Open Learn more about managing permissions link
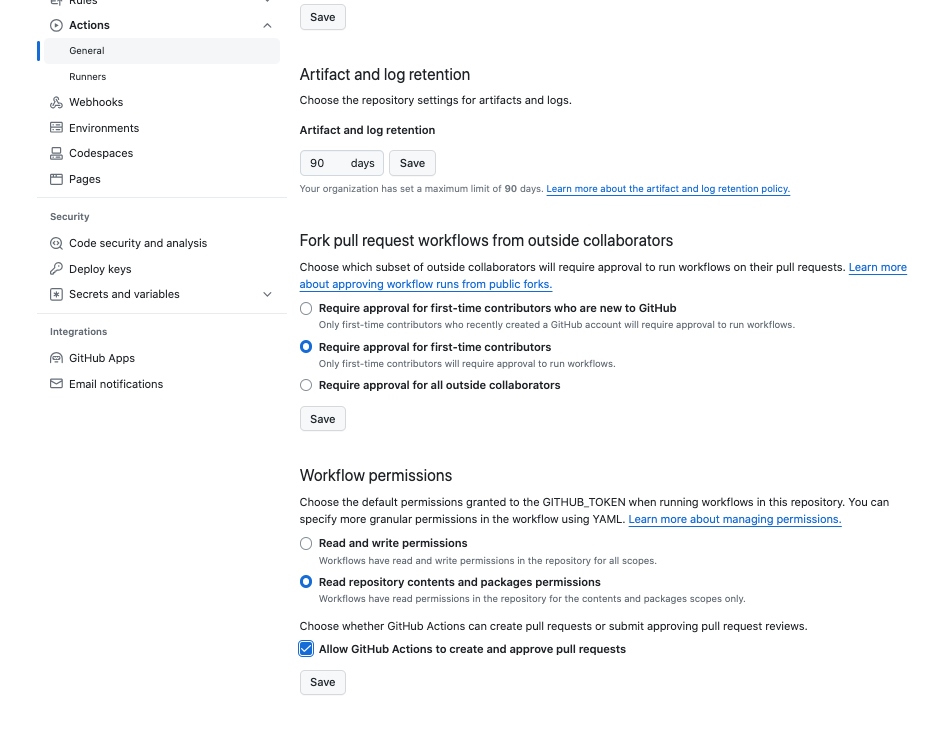Image resolution: width=942 pixels, height=730 pixels. click(734, 520)
